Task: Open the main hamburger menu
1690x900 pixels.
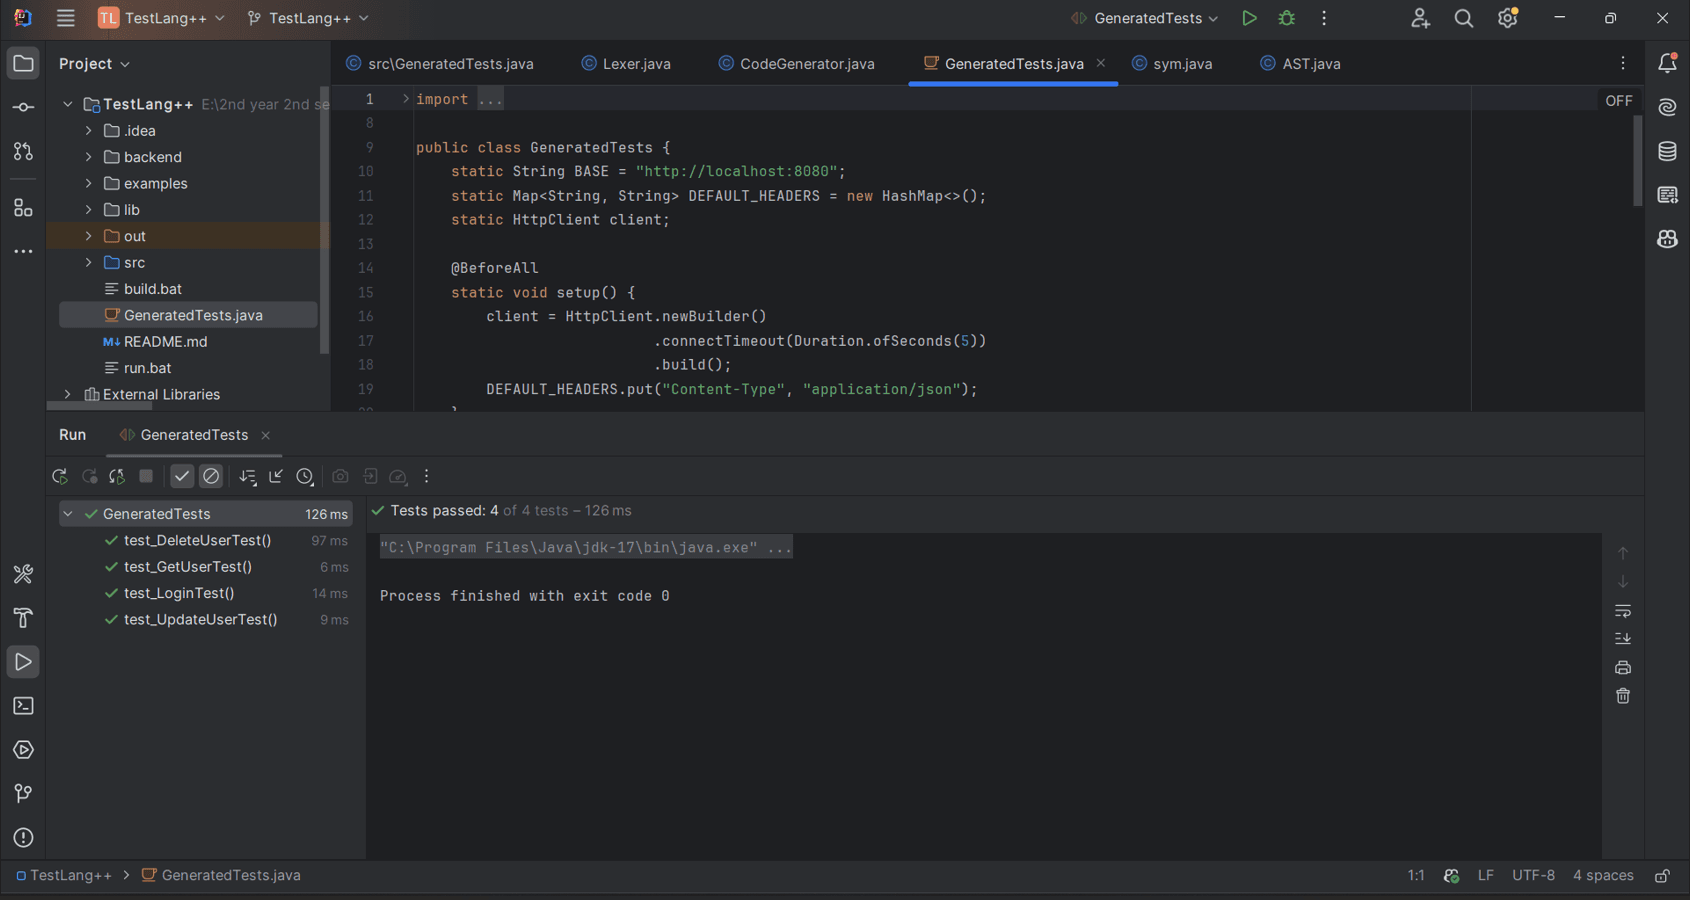Action: click(66, 18)
